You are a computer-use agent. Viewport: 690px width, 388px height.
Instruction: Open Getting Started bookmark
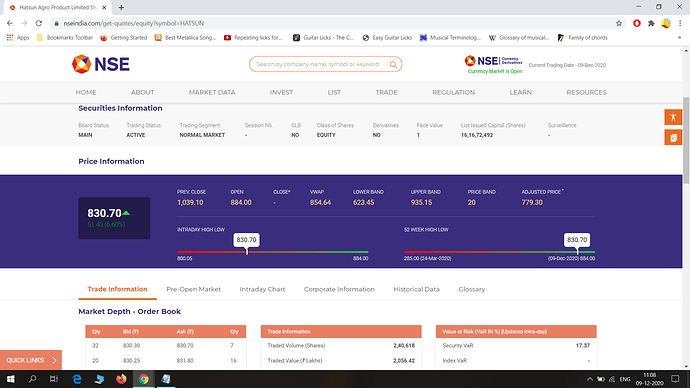pyautogui.click(x=124, y=38)
